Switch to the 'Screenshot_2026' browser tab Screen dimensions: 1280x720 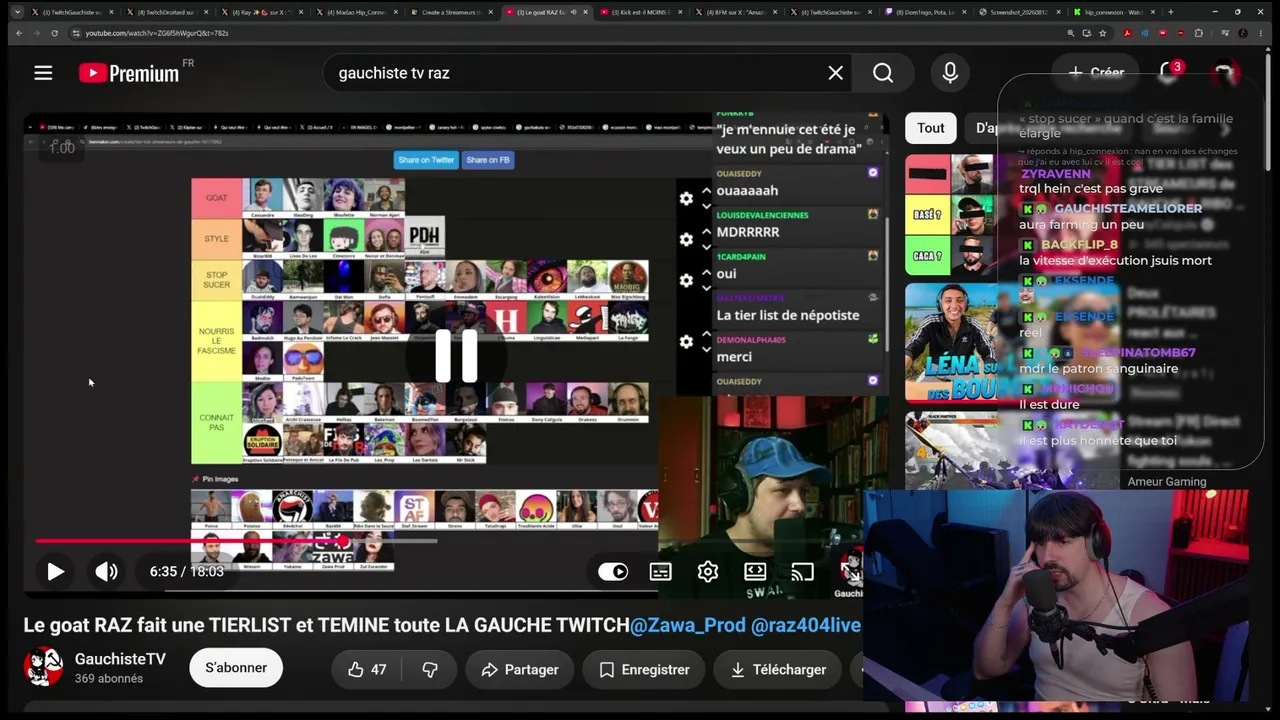[1020, 12]
